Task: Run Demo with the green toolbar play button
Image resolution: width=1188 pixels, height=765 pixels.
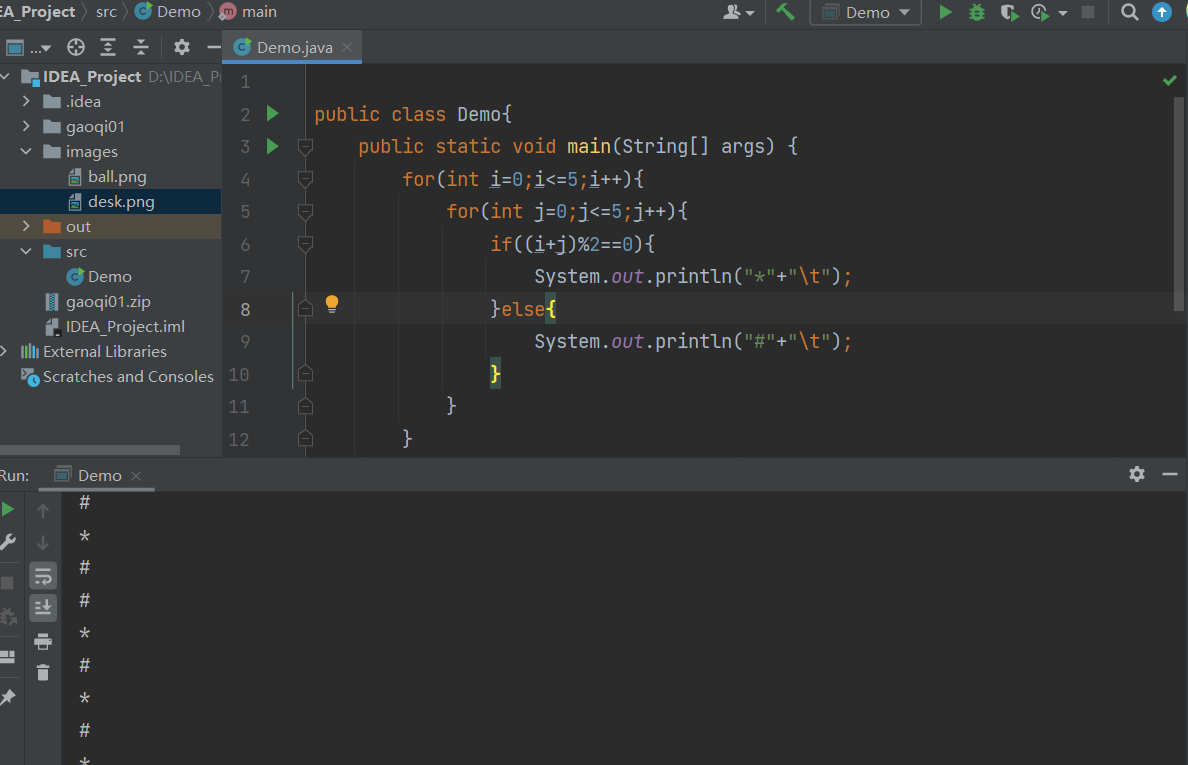Action: pos(945,12)
